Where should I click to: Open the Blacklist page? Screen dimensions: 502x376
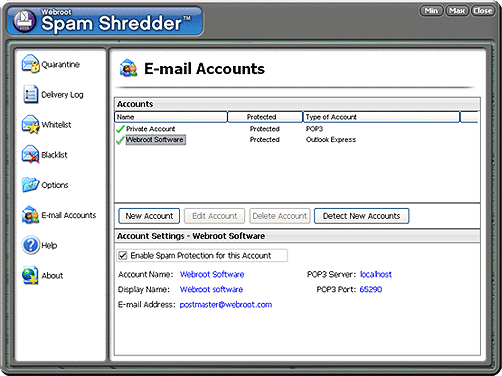pos(54,155)
